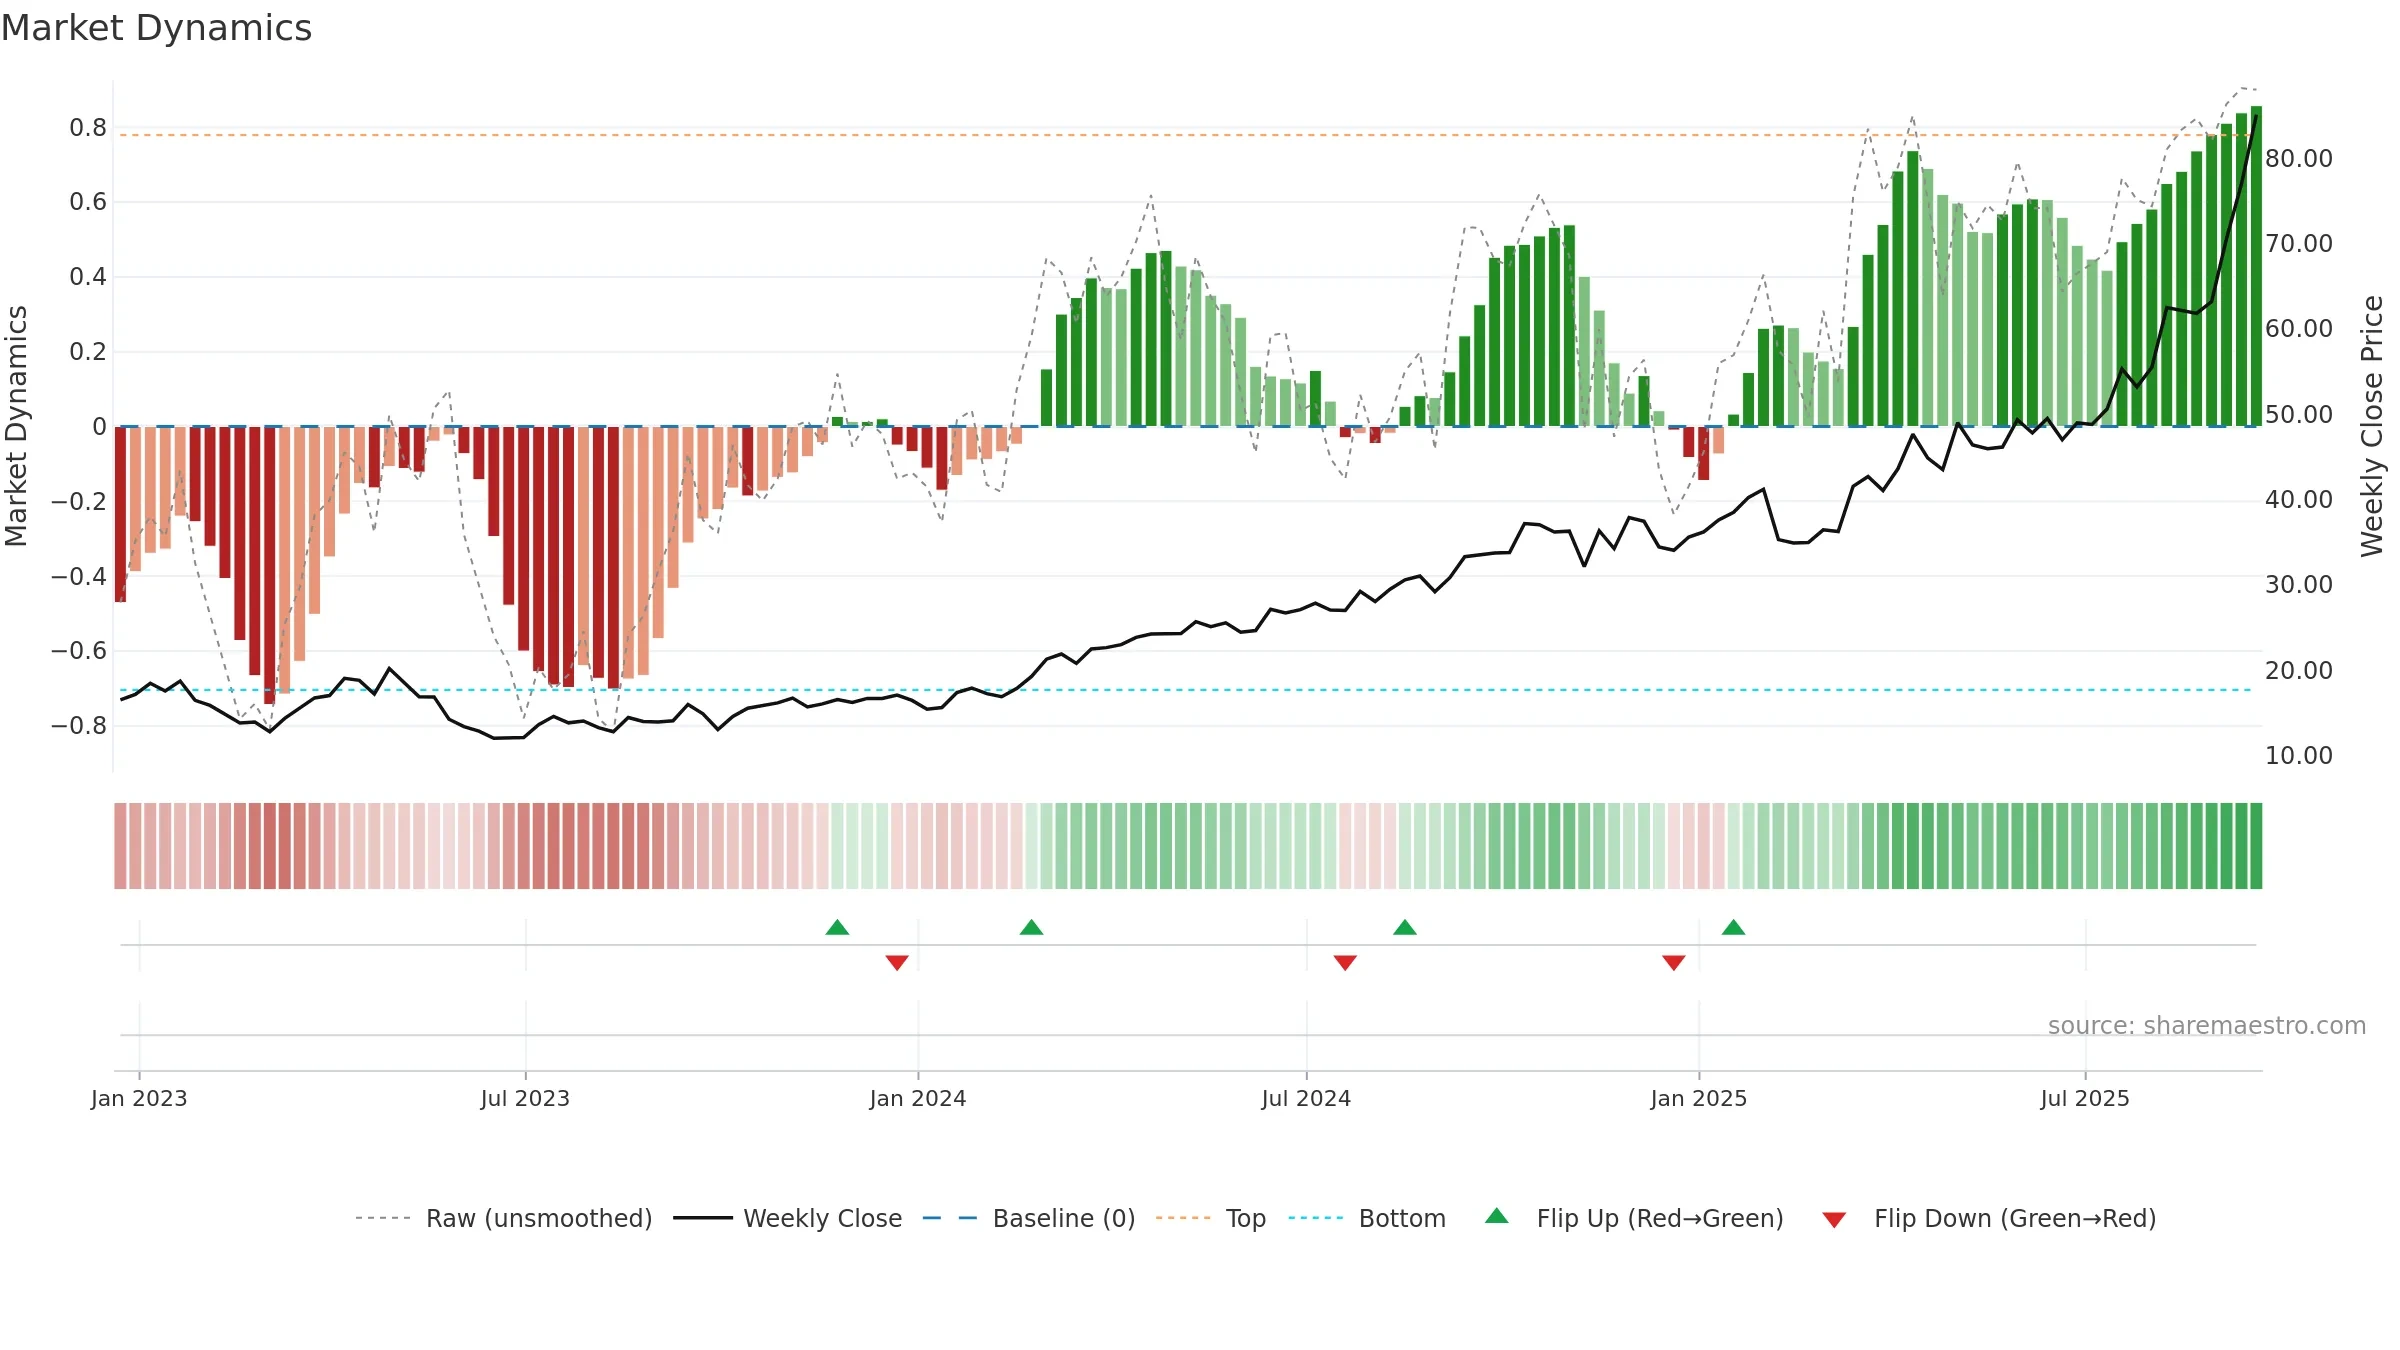The width and height of the screenshot is (2400, 1350).
Task: Click the Jul 2024 x-axis label
Action: point(1306,1098)
